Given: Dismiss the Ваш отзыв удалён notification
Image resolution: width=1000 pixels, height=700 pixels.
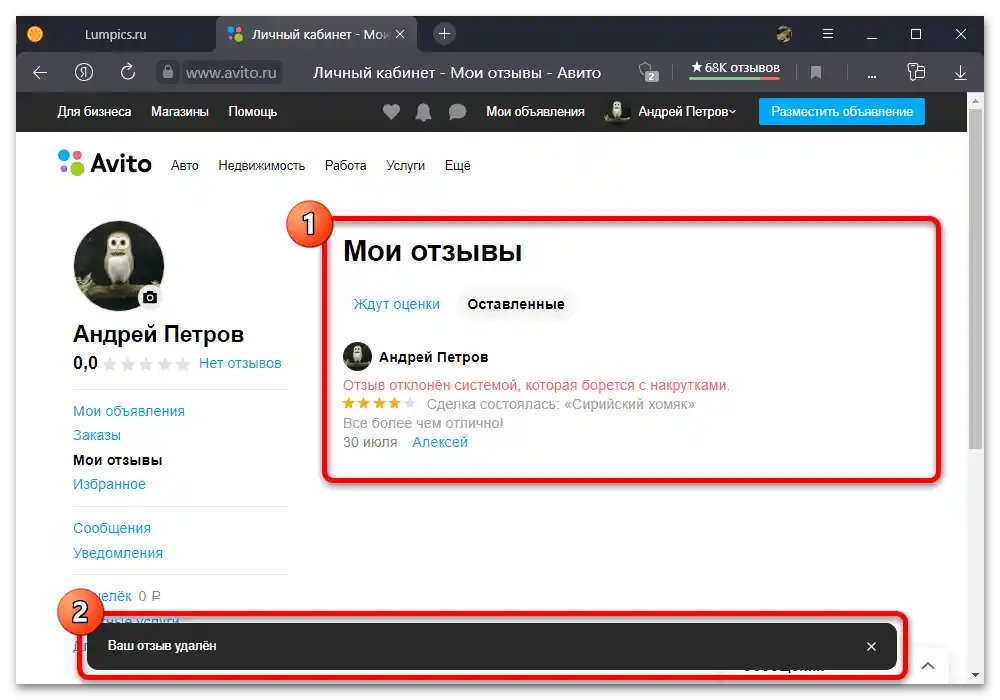Looking at the screenshot, I should click(871, 646).
